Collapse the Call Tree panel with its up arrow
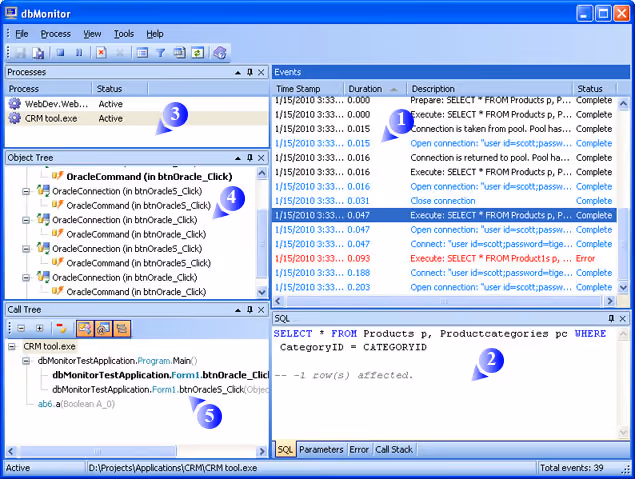The image size is (635, 479). (x=238, y=310)
